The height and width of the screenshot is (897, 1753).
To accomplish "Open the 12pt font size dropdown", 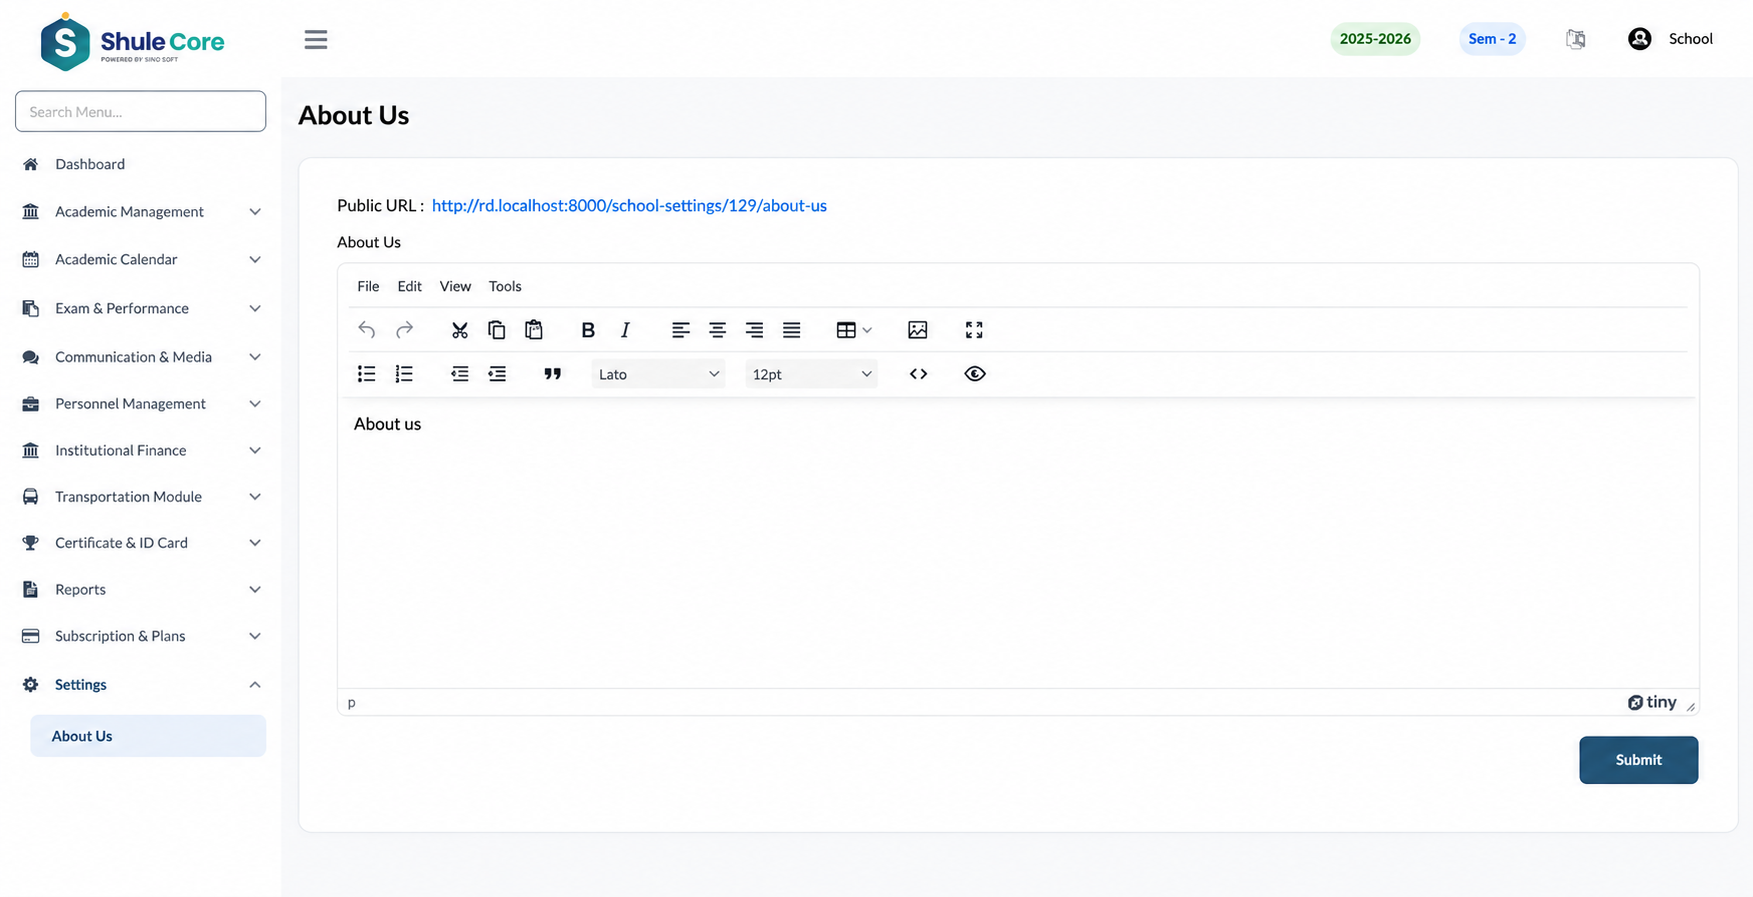I will [x=811, y=374].
